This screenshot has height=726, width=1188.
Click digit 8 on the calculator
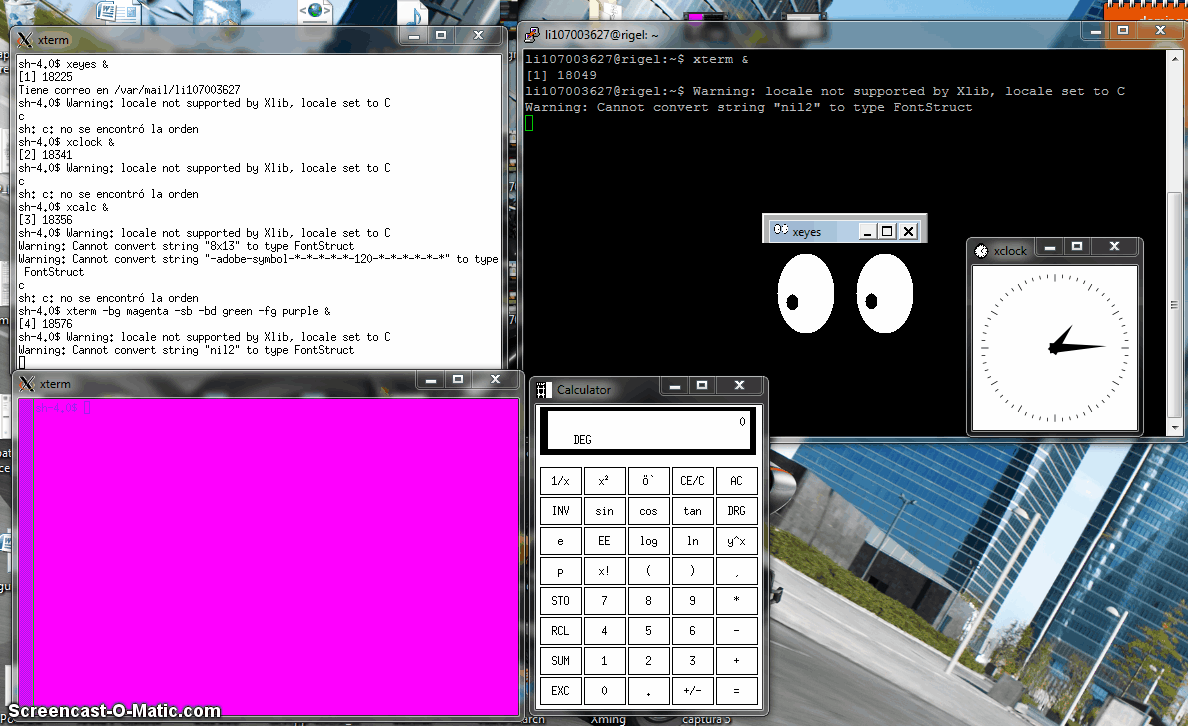click(648, 601)
